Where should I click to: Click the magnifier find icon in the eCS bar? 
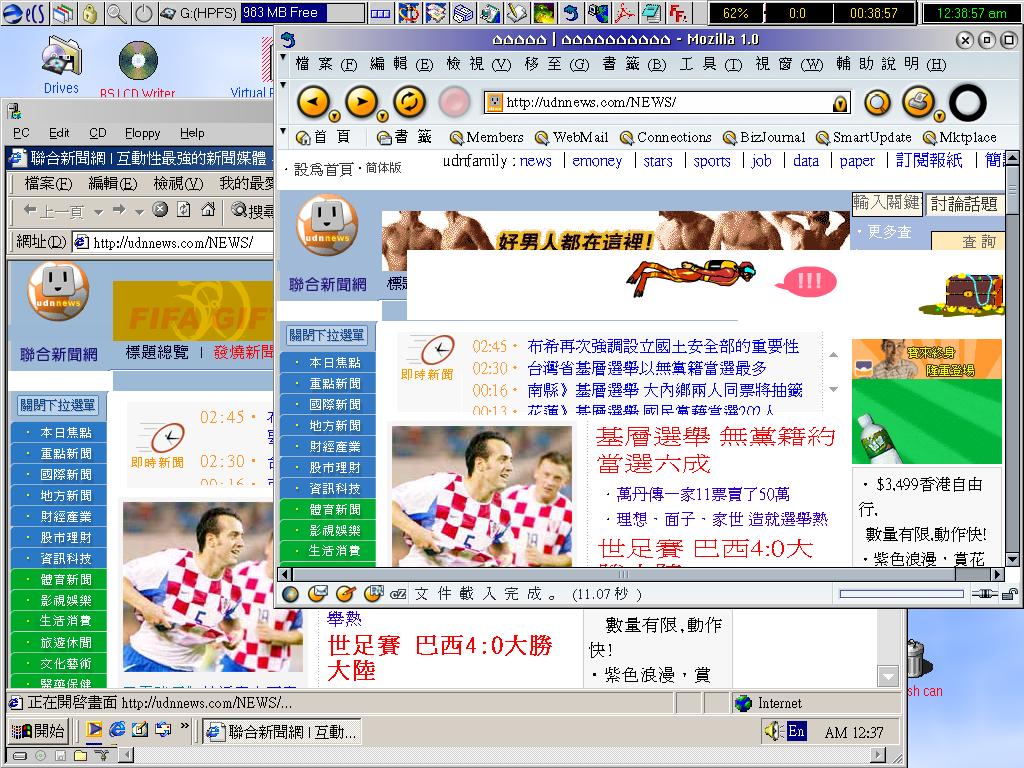click(117, 12)
